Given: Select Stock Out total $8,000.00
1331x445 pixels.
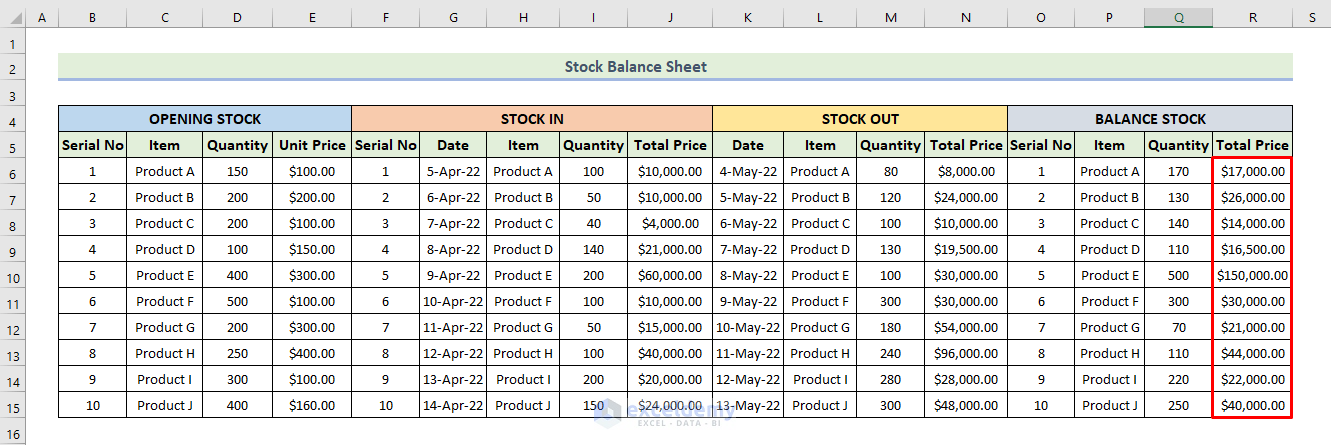Looking at the screenshot, I should (x=966, y=171).
